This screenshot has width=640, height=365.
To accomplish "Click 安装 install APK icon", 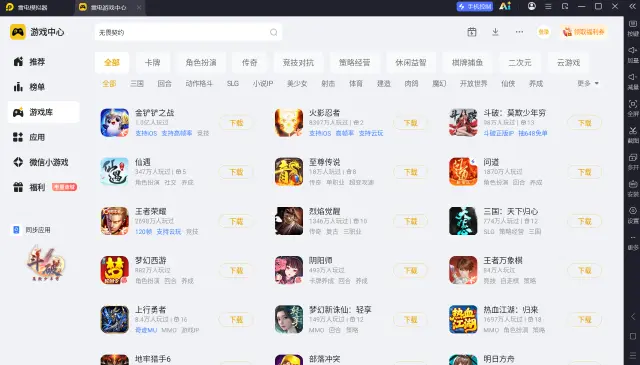I will (633, 188).
